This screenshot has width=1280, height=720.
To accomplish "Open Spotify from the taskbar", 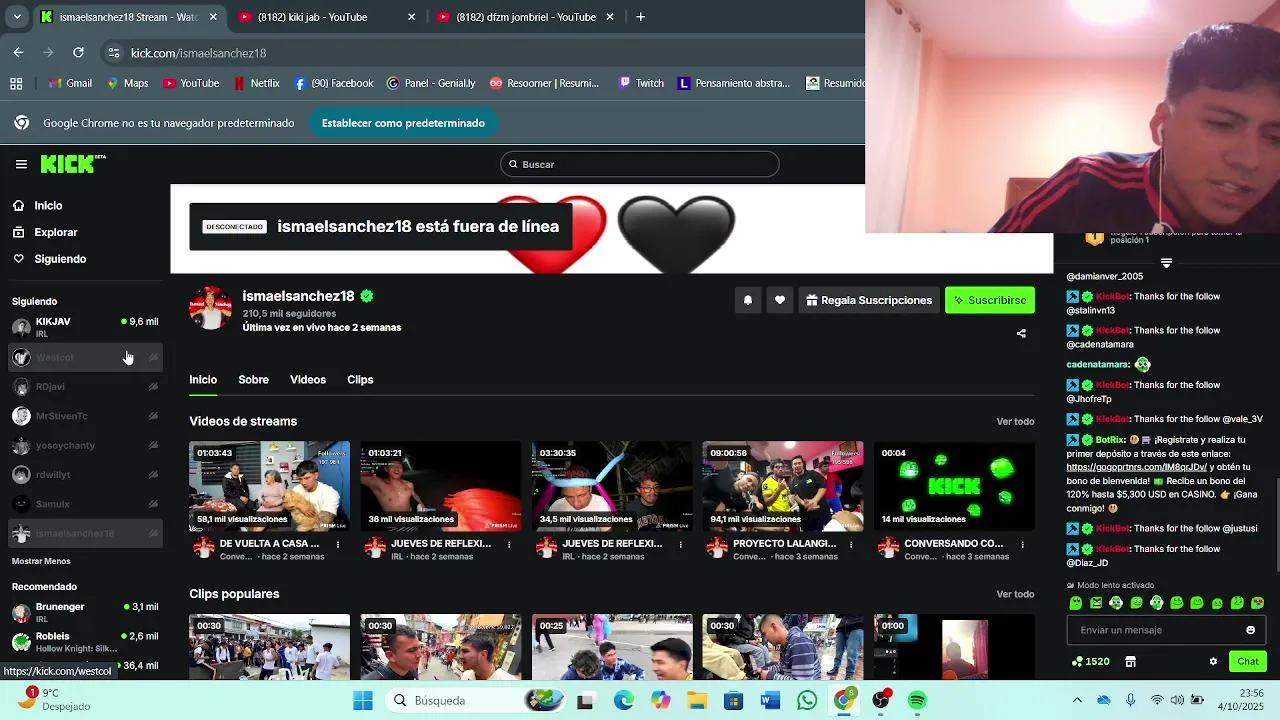I will 917,700.
